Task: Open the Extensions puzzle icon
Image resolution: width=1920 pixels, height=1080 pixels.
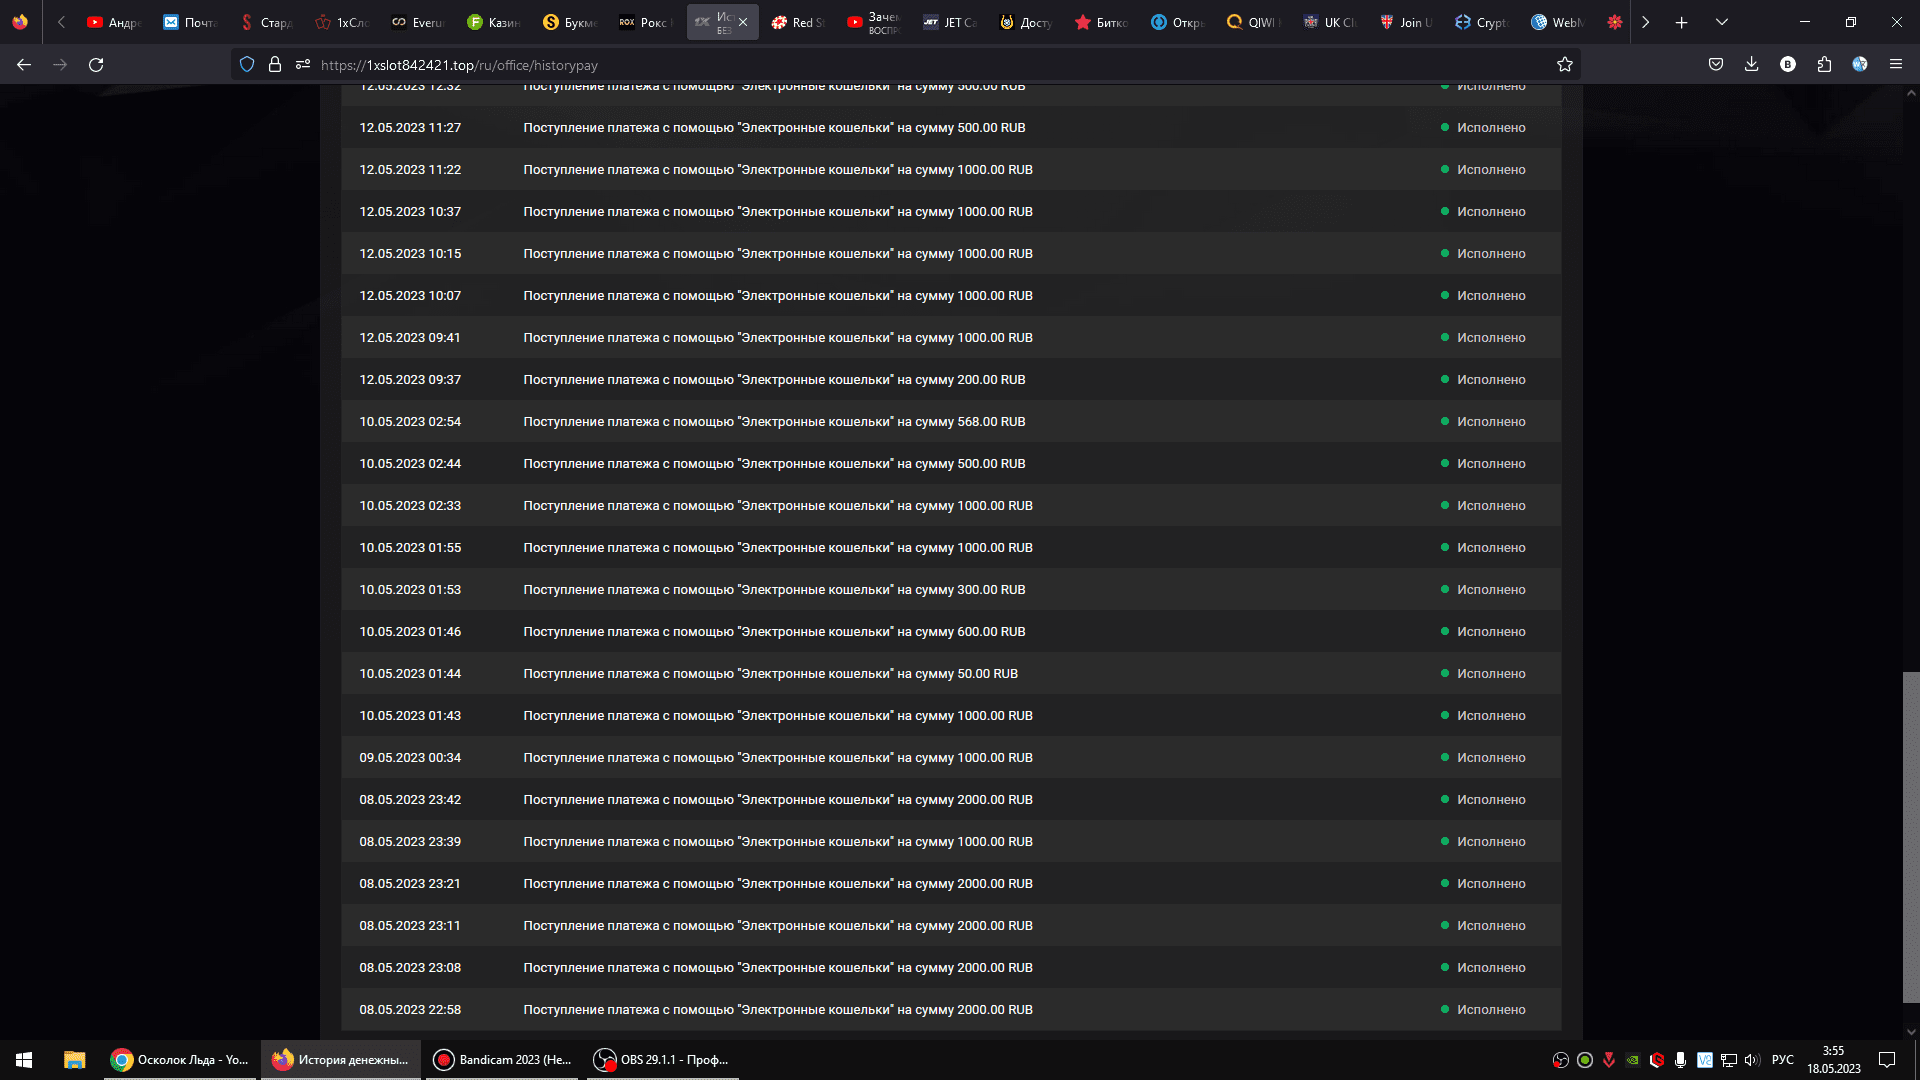Action: click(x=1824, y=65)
